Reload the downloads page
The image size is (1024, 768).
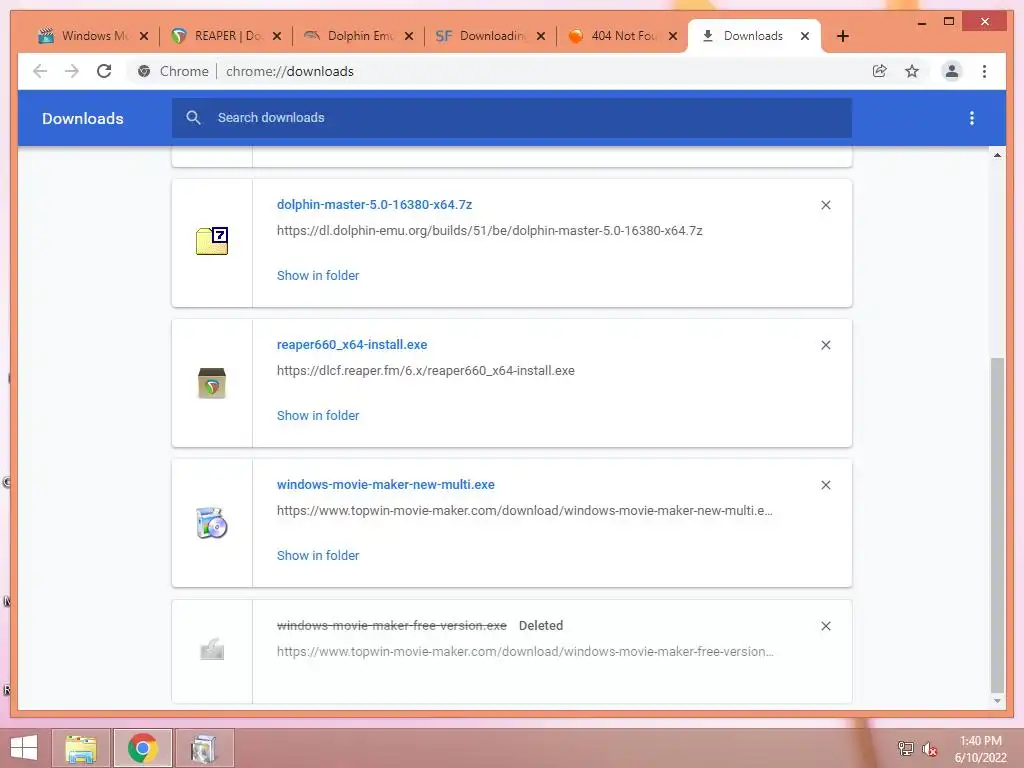coord(104,71)
